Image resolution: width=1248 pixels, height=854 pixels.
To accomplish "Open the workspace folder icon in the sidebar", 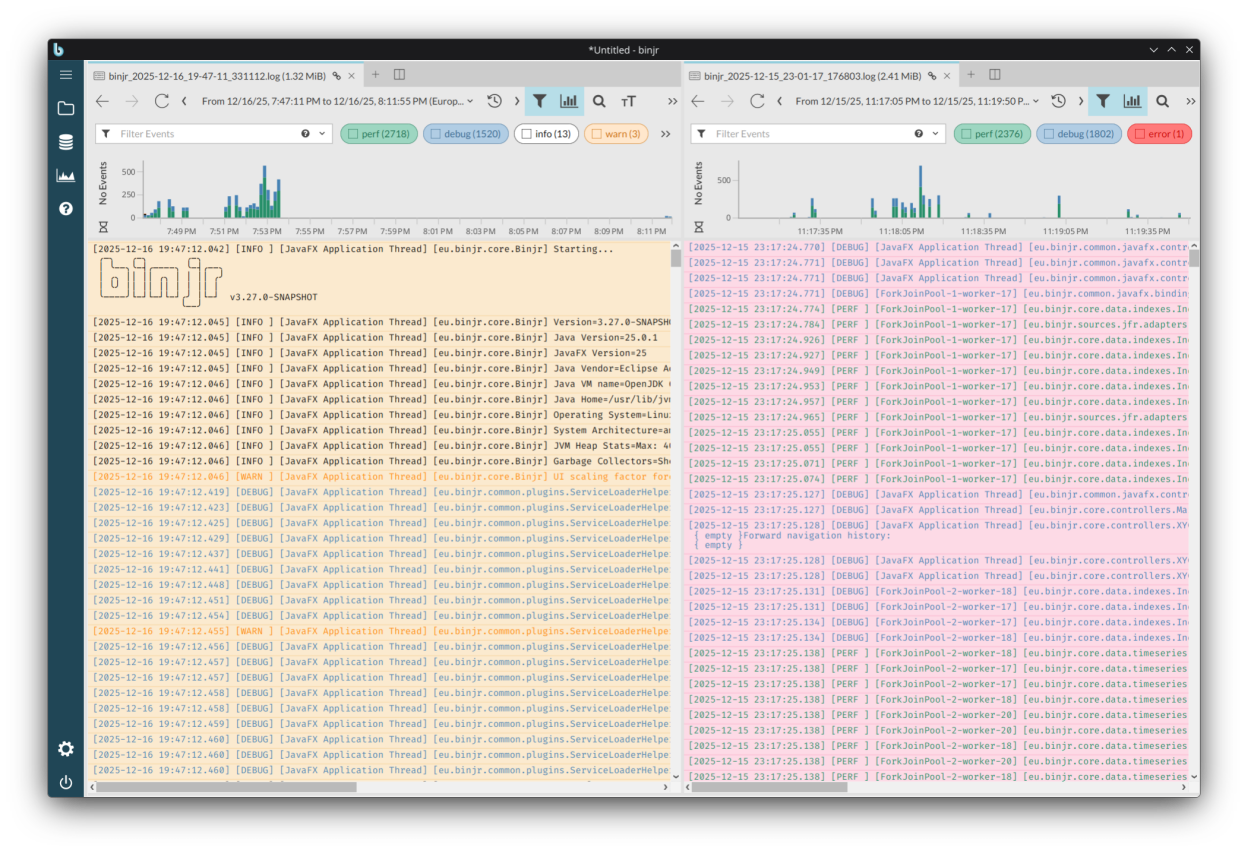I will point(66,109).
